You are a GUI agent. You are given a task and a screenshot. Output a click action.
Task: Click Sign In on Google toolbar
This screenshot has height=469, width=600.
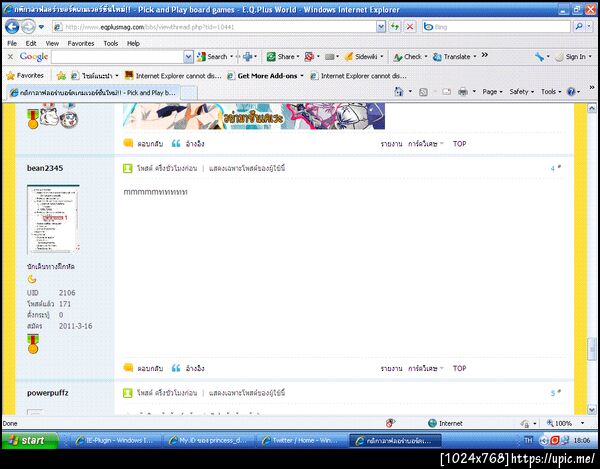571,57
